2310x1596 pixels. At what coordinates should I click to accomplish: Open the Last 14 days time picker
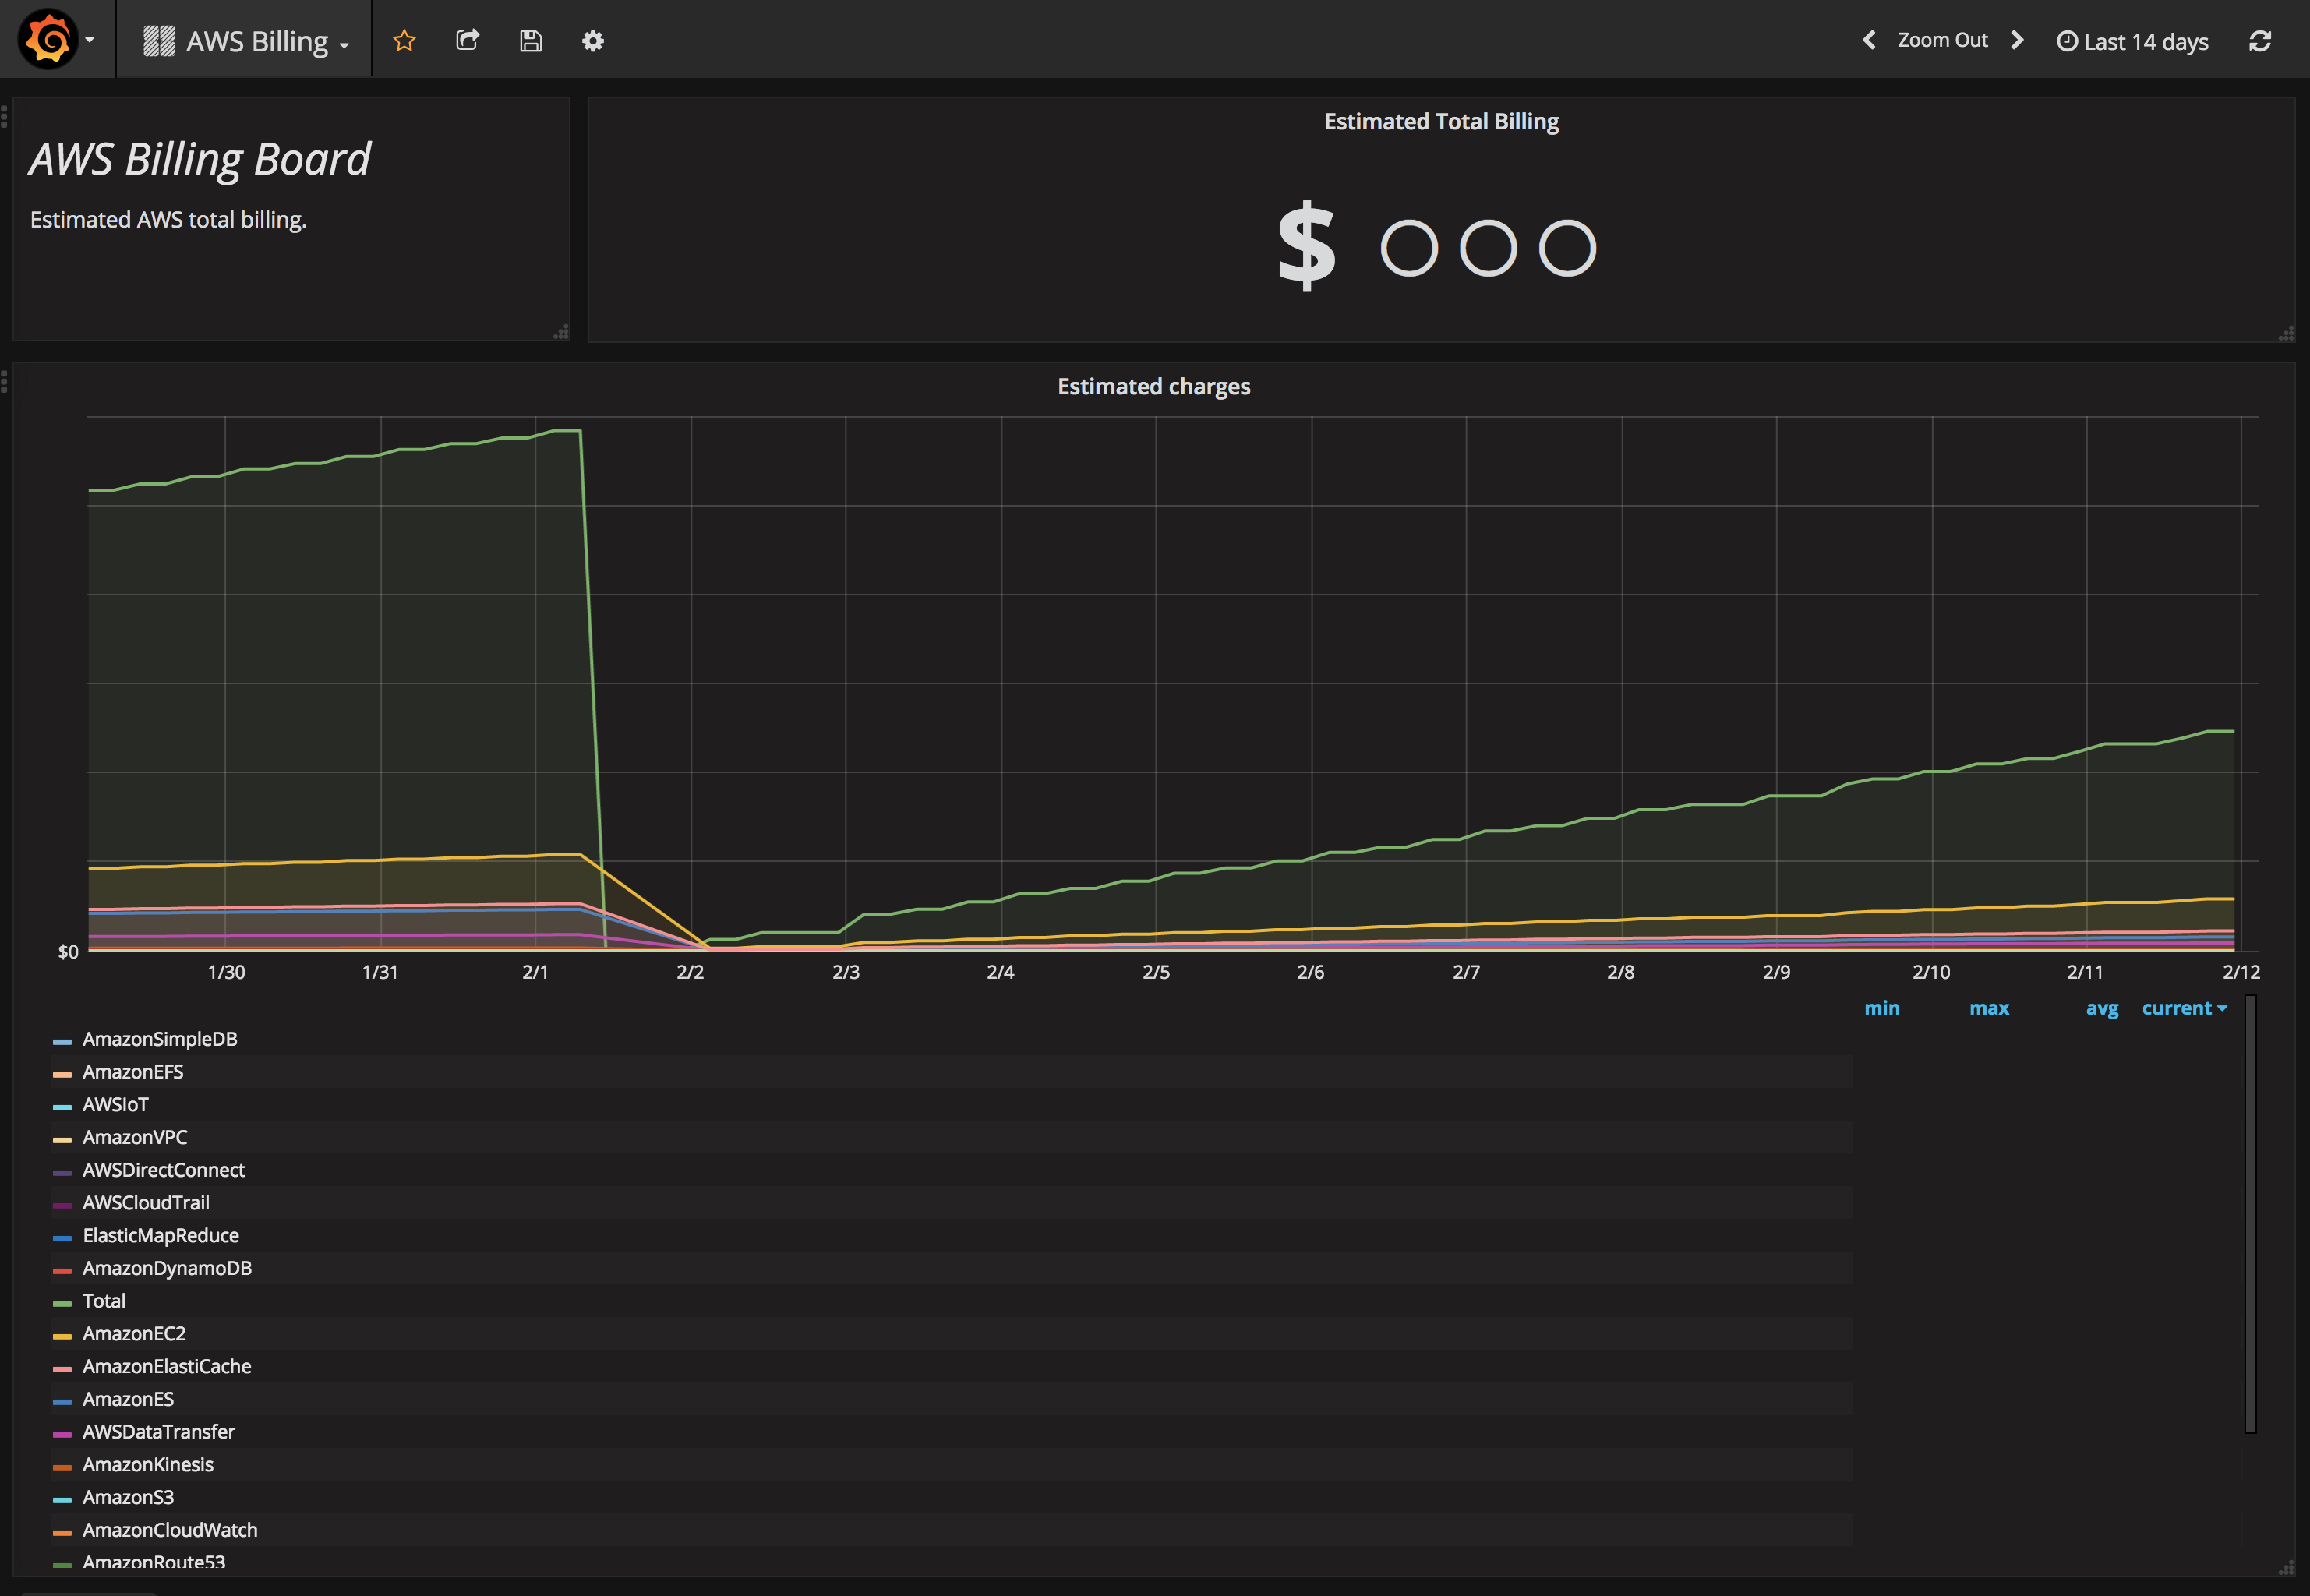2132,41
